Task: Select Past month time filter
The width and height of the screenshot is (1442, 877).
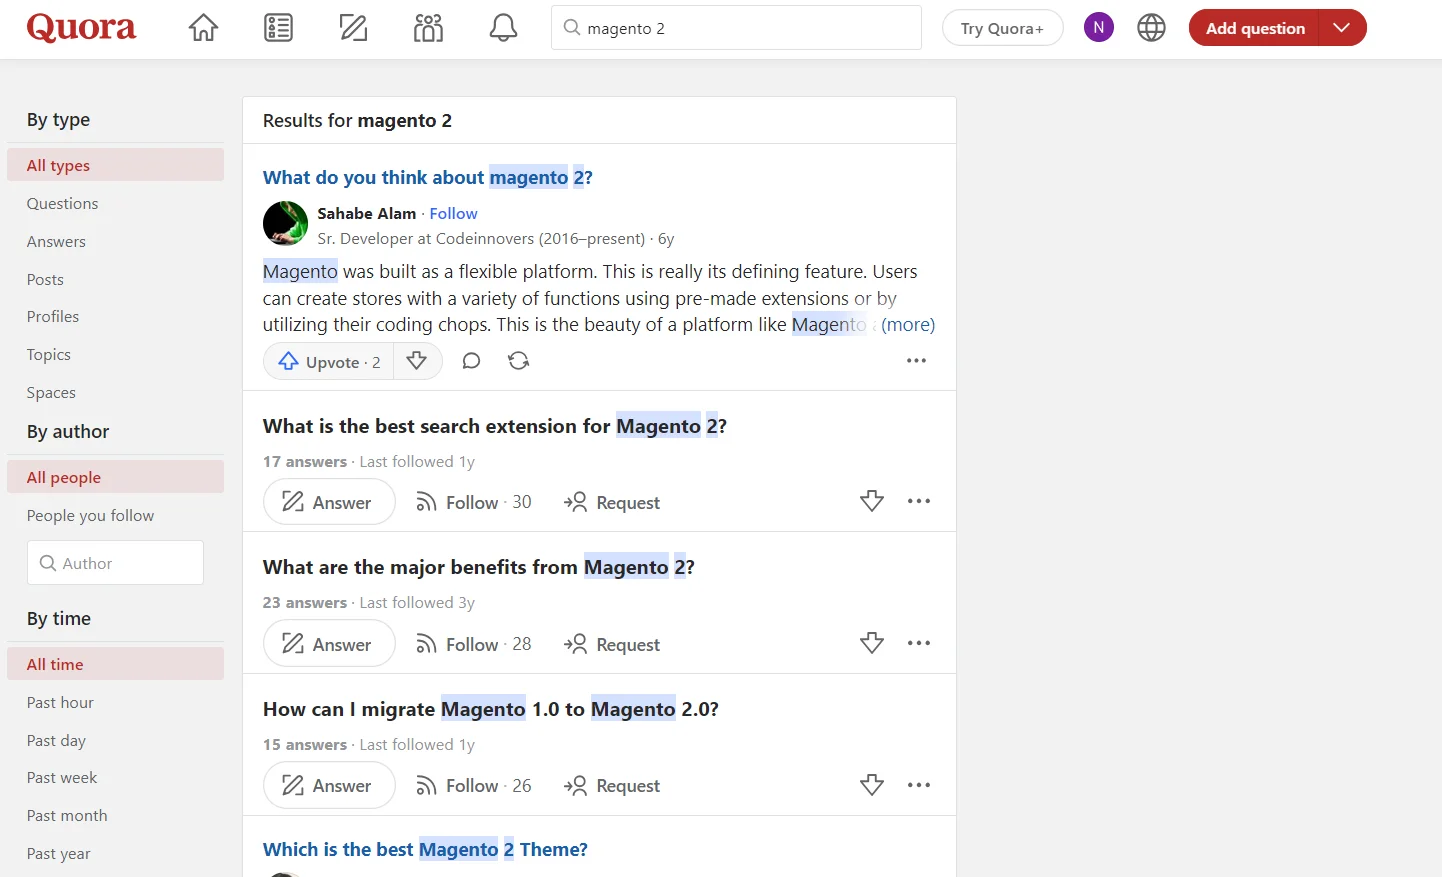Action: 67,816
